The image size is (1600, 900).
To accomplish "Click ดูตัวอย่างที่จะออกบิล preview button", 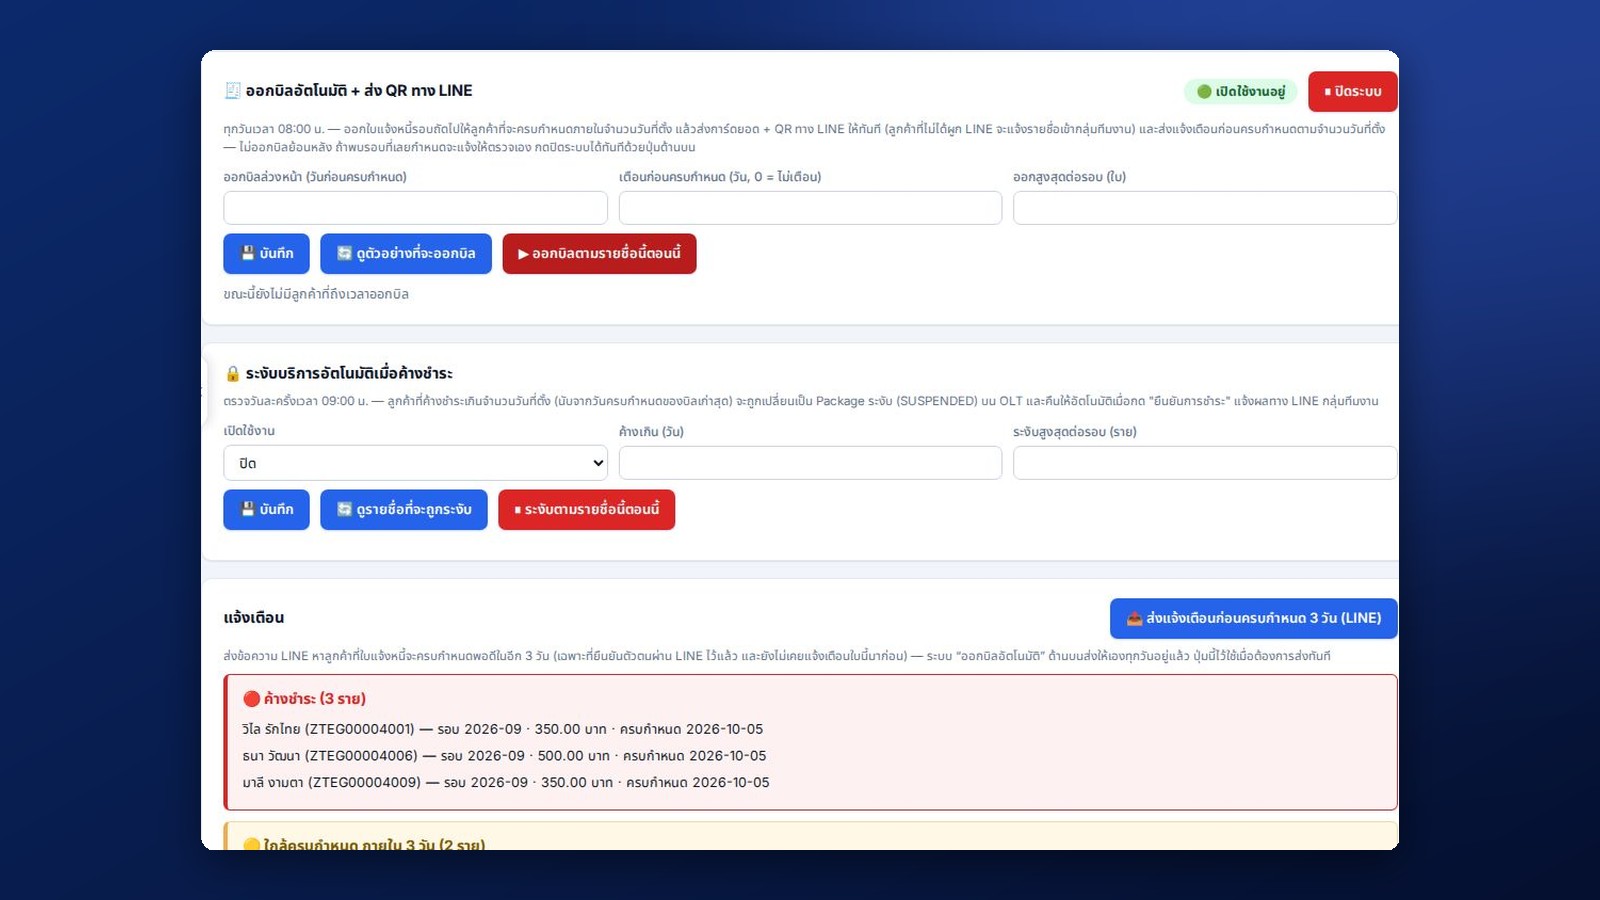I will pos(406,254).
